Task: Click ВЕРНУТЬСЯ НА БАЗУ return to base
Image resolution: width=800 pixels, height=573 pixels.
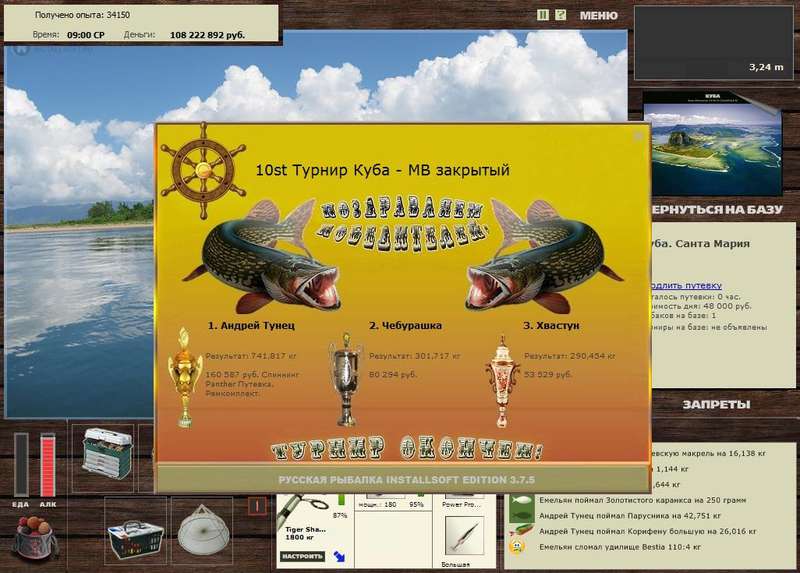Action: tap(715, 209)
